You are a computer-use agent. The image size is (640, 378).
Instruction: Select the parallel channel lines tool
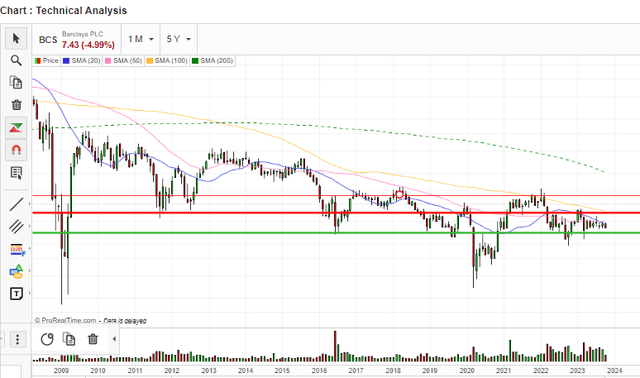[x=16, y=226]
